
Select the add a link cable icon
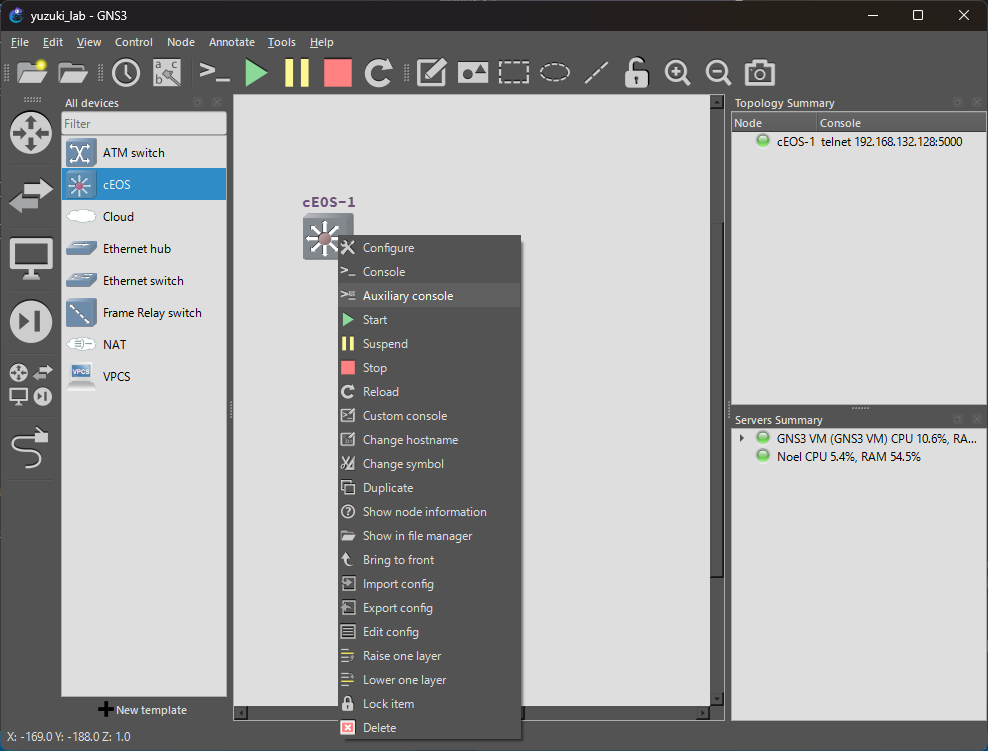pos(29,448)
